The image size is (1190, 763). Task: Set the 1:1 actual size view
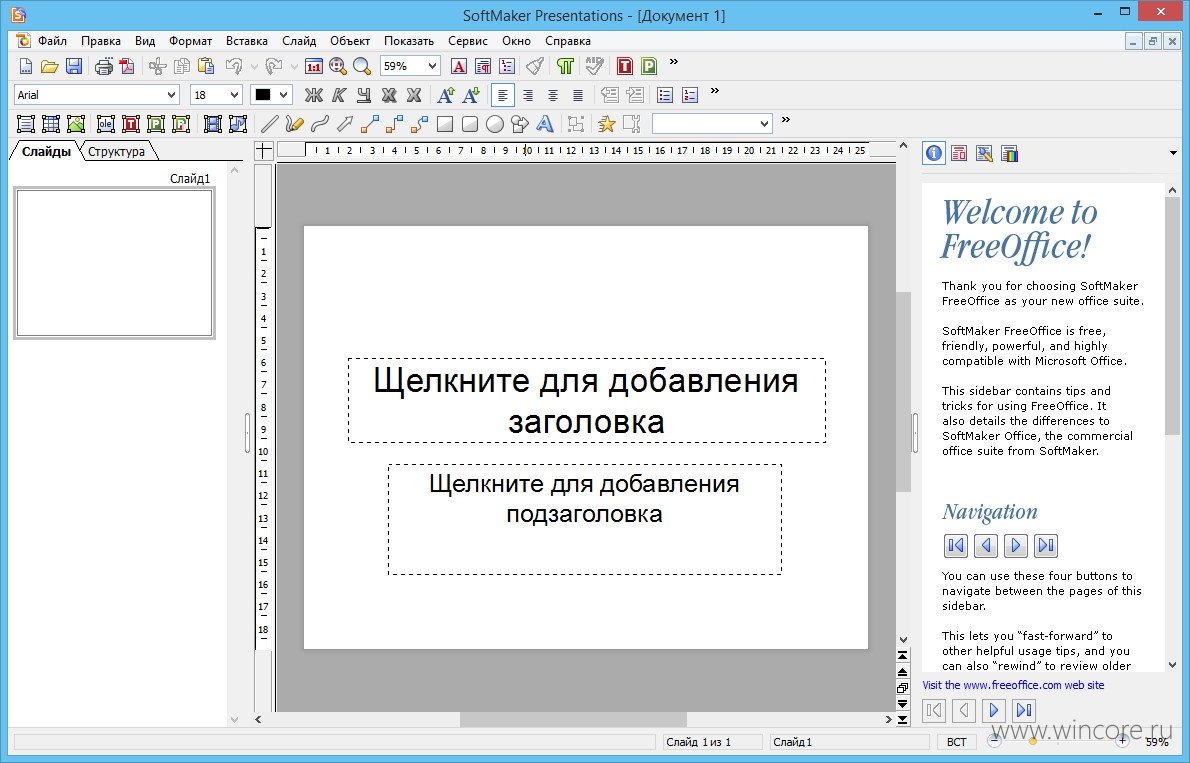pyautogui.click(x=313, y=67)
